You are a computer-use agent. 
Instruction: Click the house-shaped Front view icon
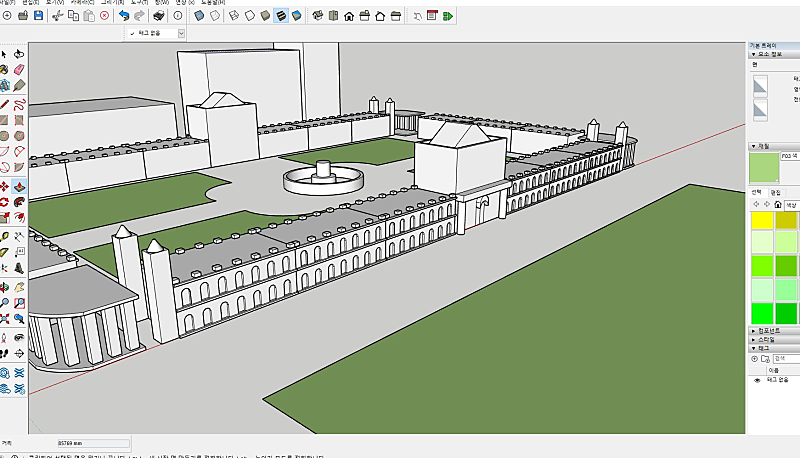pyautogui.click(x=348, y=16)
